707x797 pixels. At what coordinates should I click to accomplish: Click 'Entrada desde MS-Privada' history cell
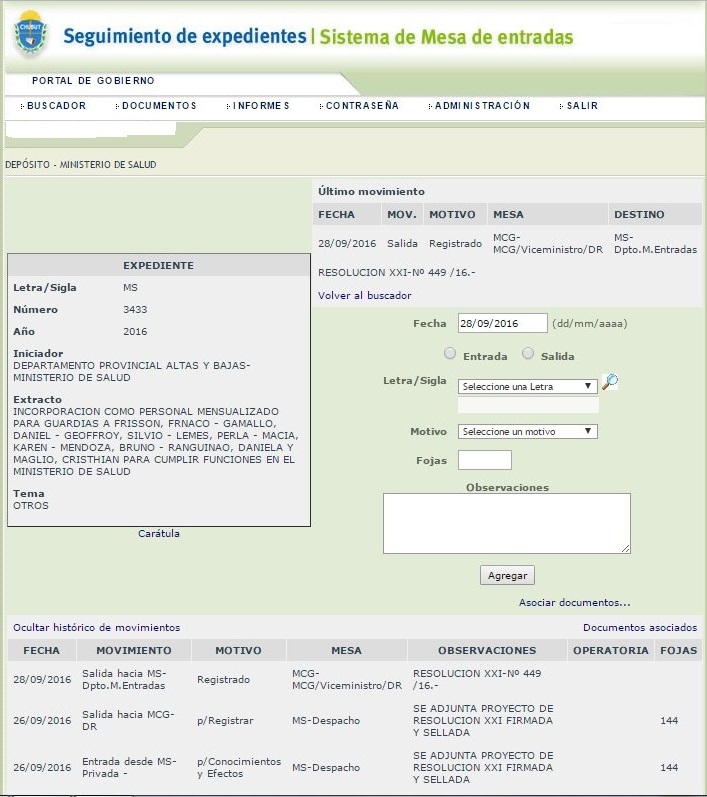129,768
